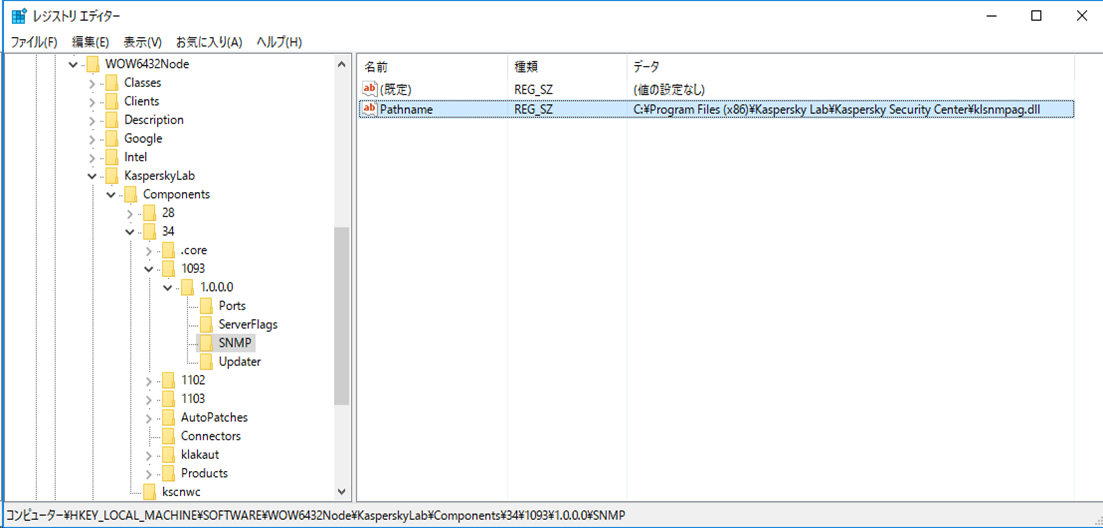Image resolution: width=1103 pixels, height=528 pixels.
Task: Select the AutoPatches key label
Action: [214, 418]
